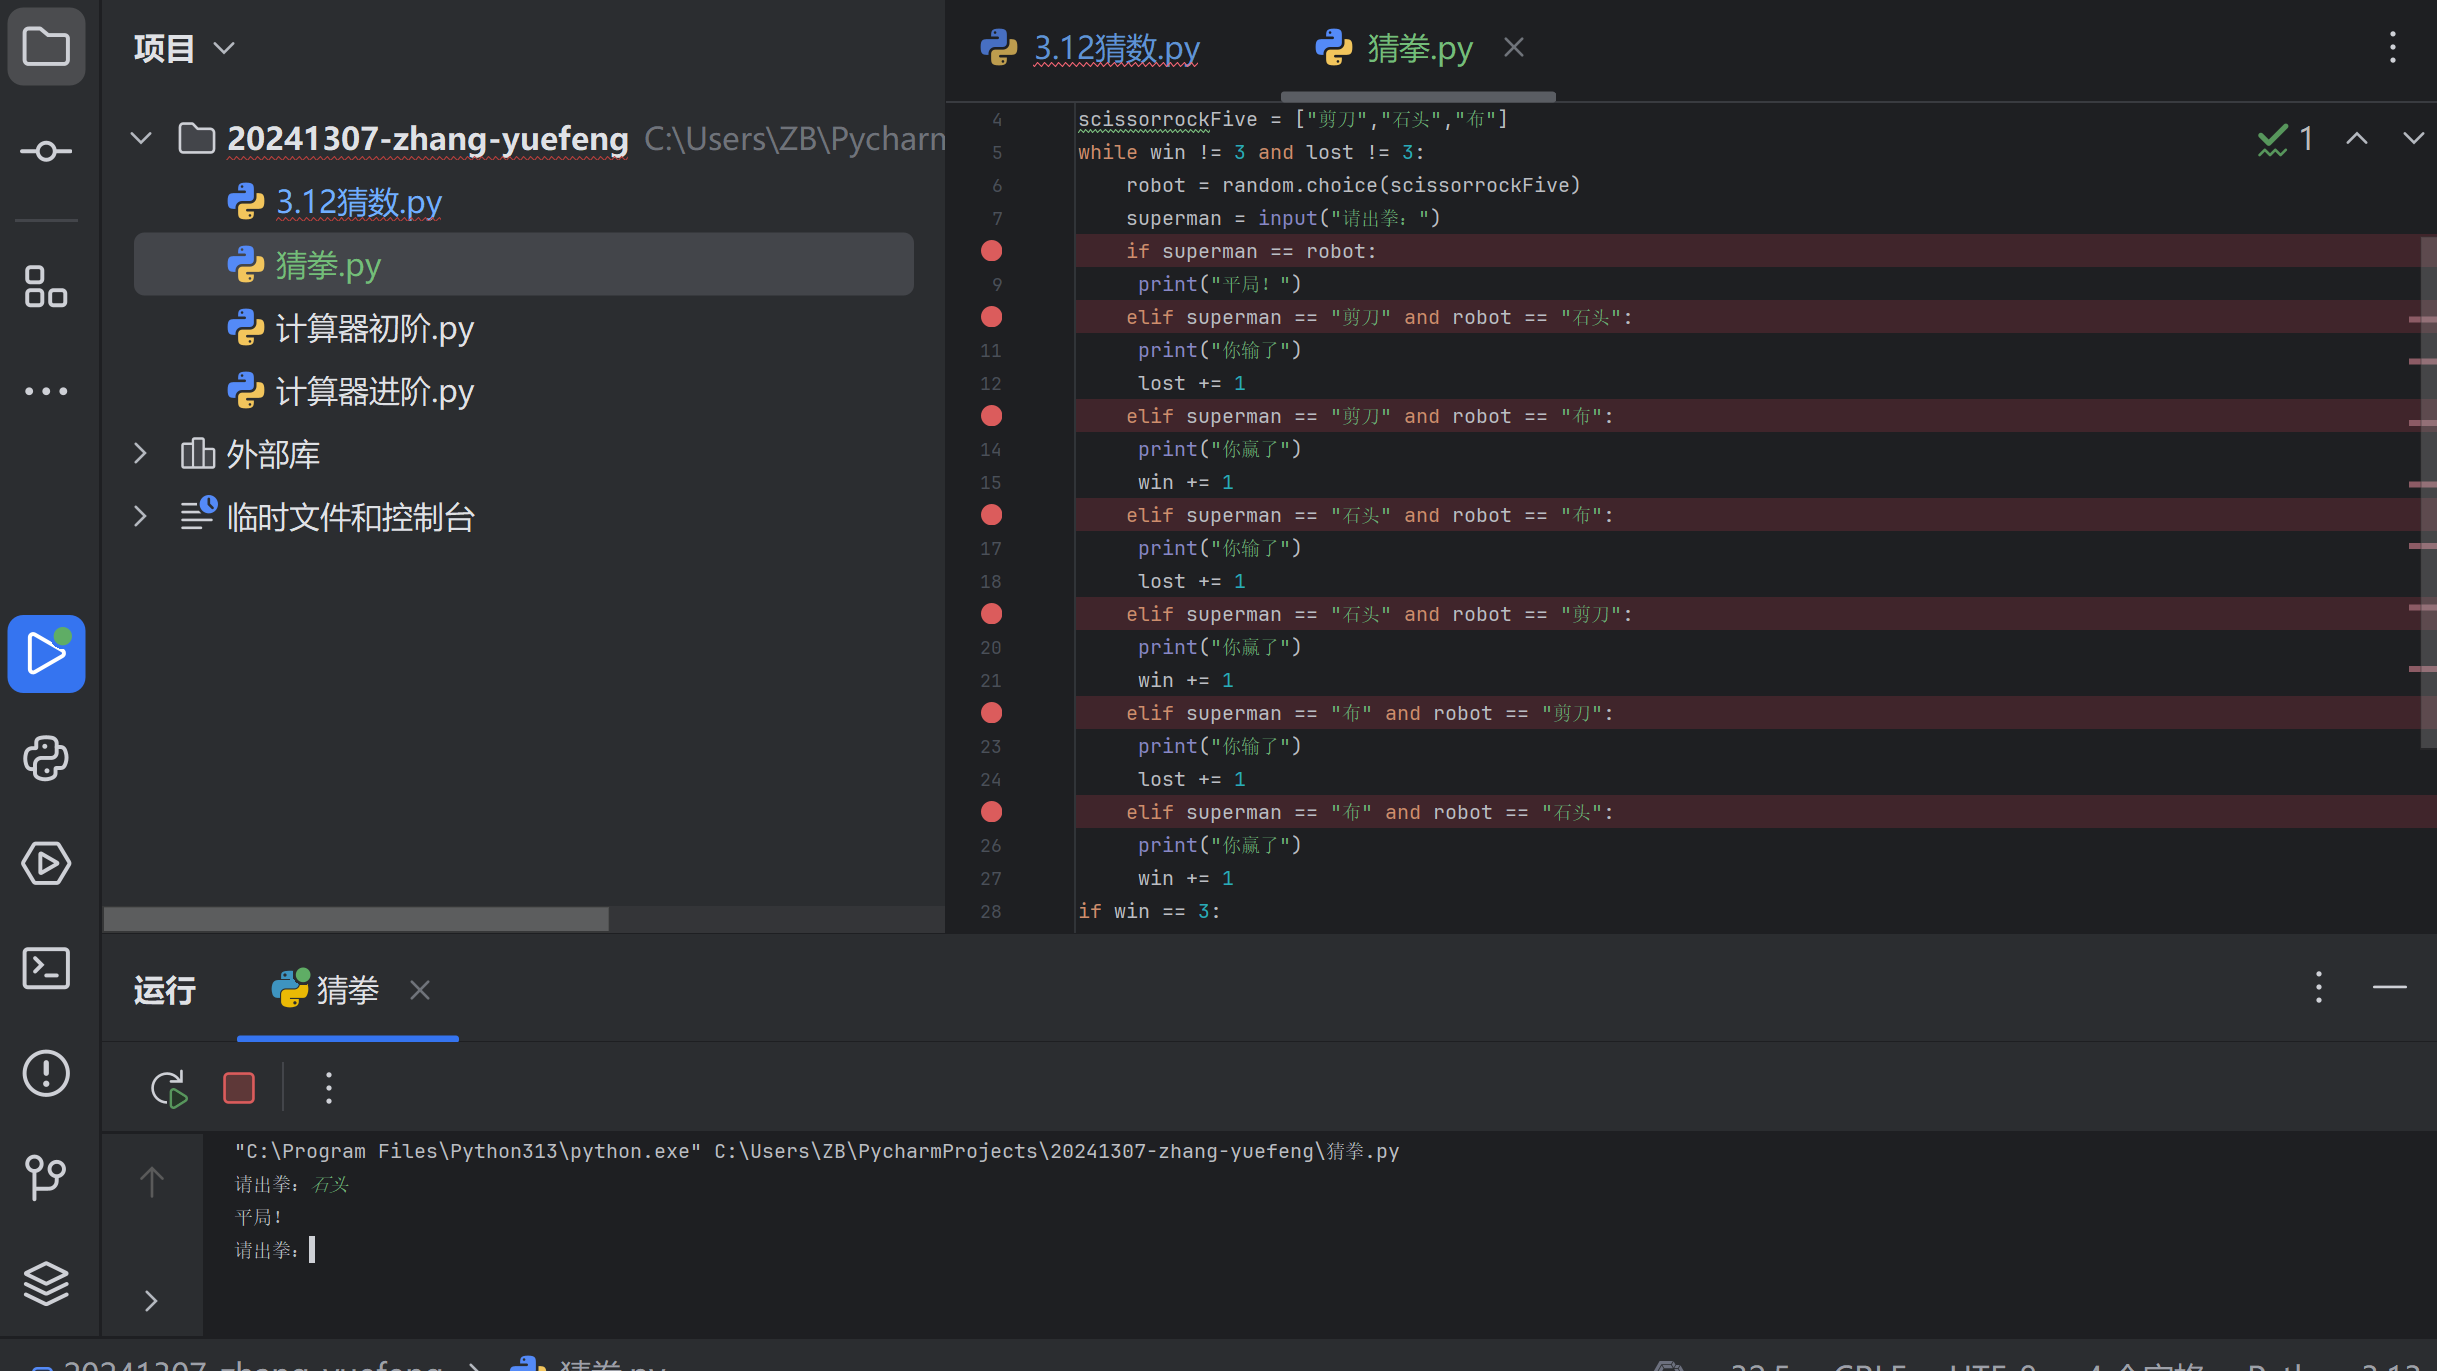Viewport: 2437px width, 1371px height.
Task: Open the Structure tool window icon
Action: tap(46, 287)
